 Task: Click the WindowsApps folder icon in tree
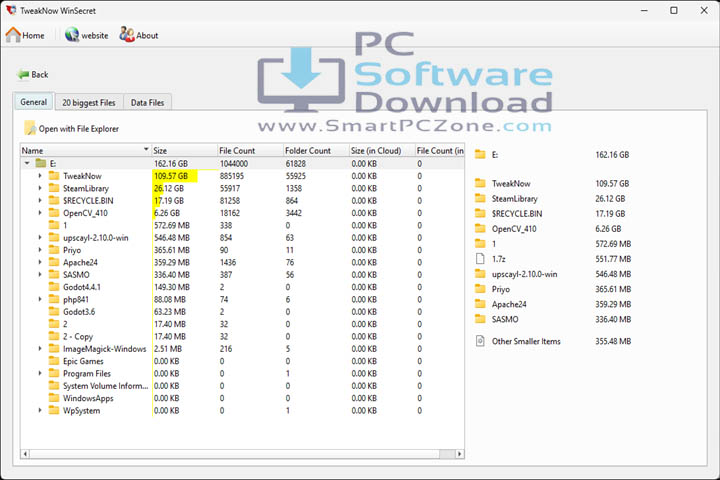[54, 398]
